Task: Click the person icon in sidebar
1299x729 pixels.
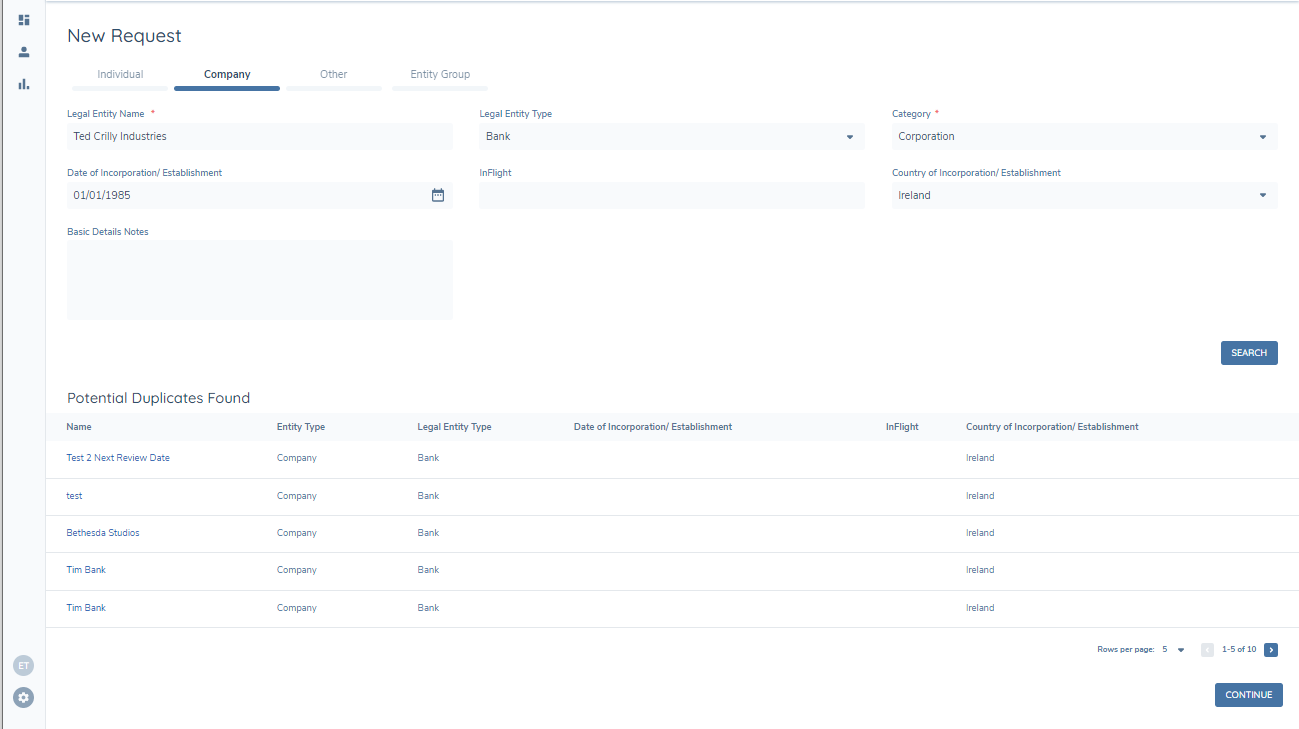Action: [x=24, y=52]
